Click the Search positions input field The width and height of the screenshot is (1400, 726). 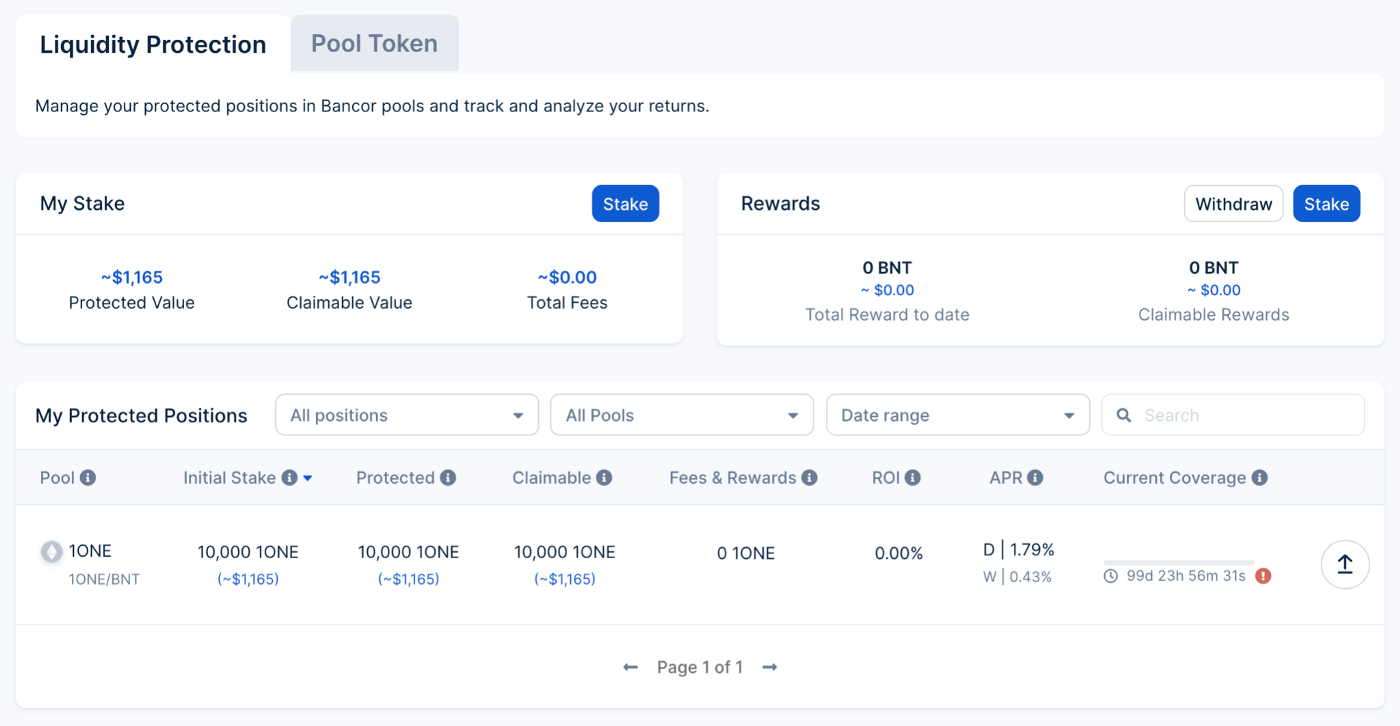click(x=1233, y=415)
